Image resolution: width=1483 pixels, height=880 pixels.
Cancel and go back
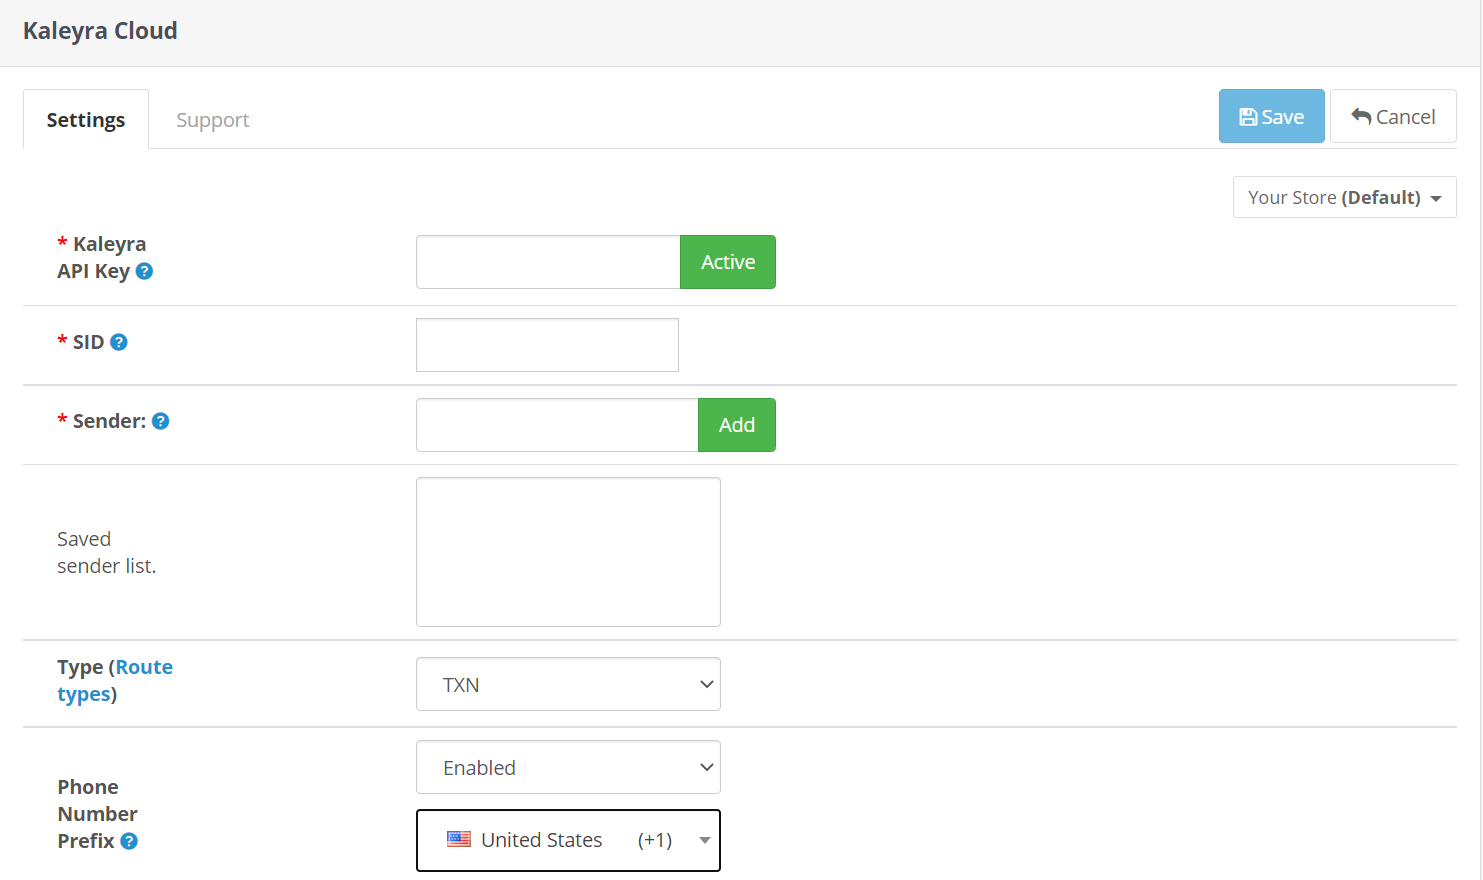[x=1393, y=116]
